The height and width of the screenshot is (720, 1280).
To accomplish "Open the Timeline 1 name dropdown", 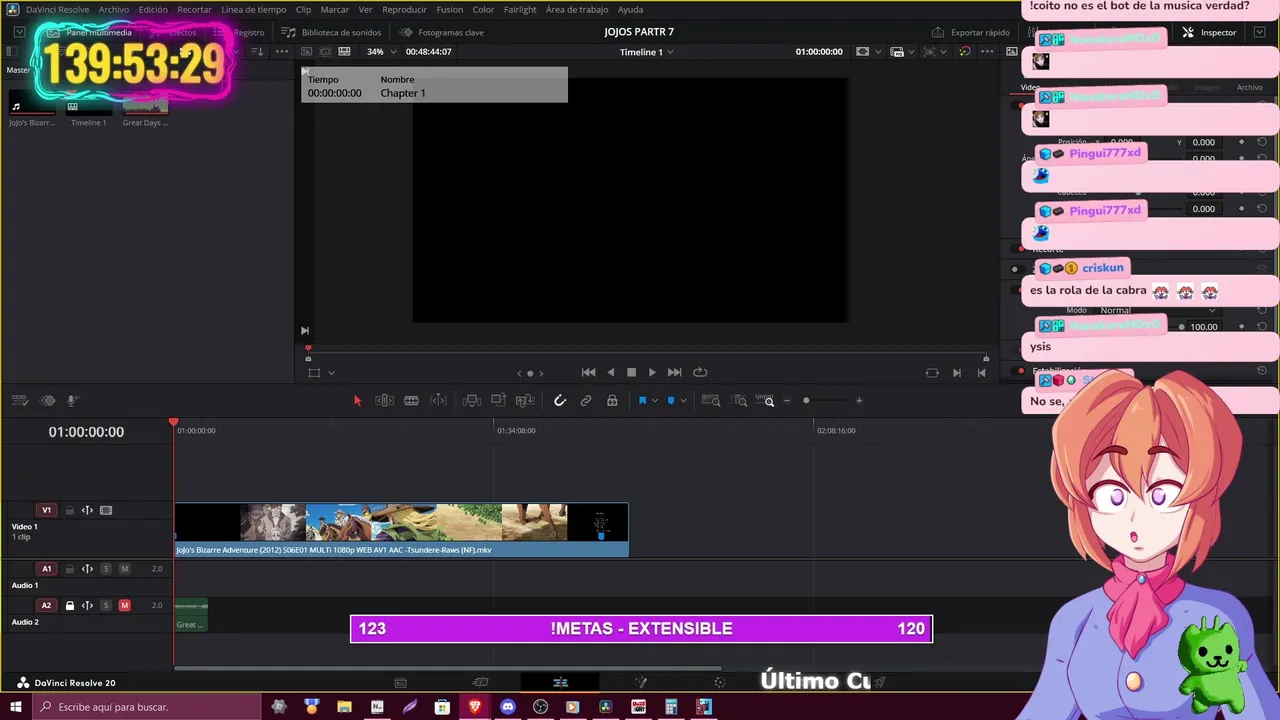I will point(647,51).
